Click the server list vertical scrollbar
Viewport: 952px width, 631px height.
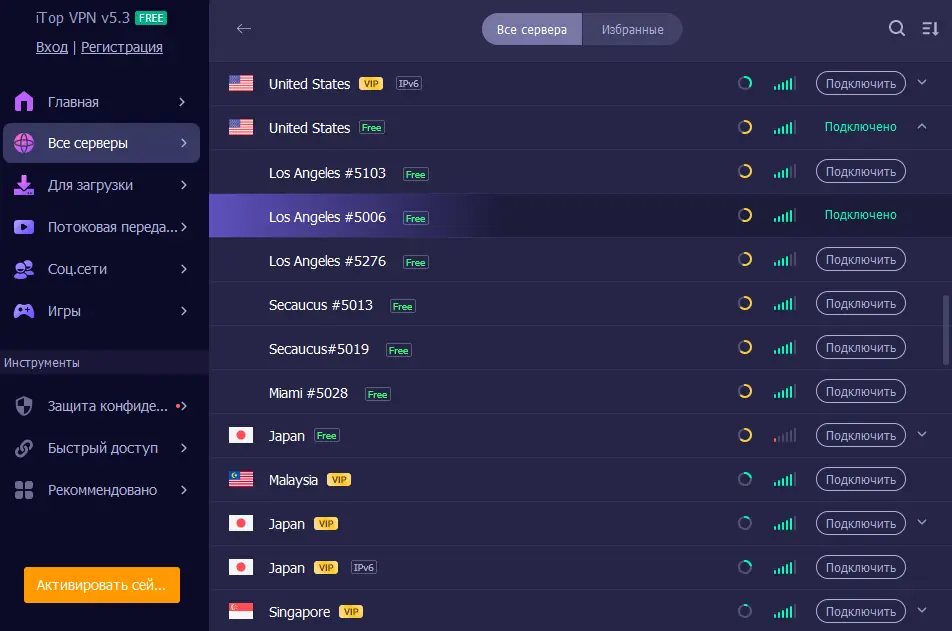(946, 330)
